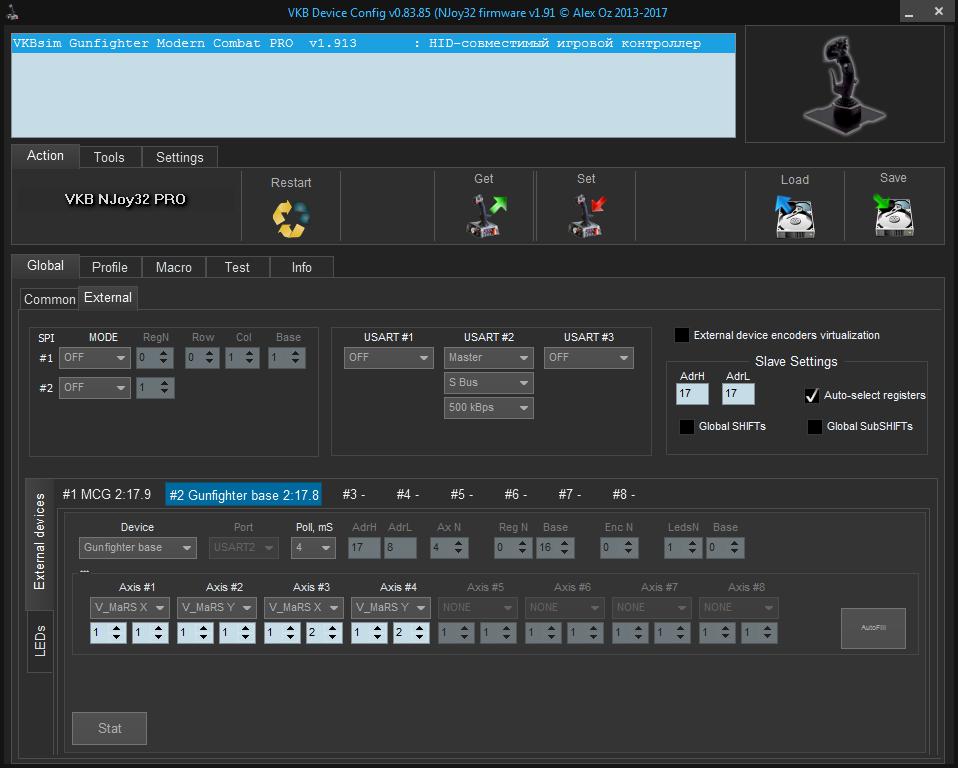Enable Global SHIFTs checkbox
Image resolution: width=958 pixels, height=768 pixels.
tap(687, 426)
